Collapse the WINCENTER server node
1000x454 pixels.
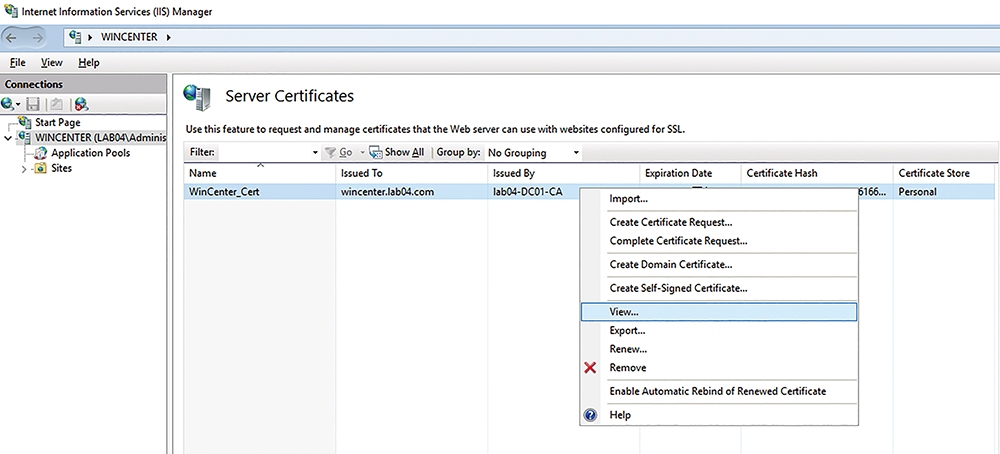click(x=8, y=138)
